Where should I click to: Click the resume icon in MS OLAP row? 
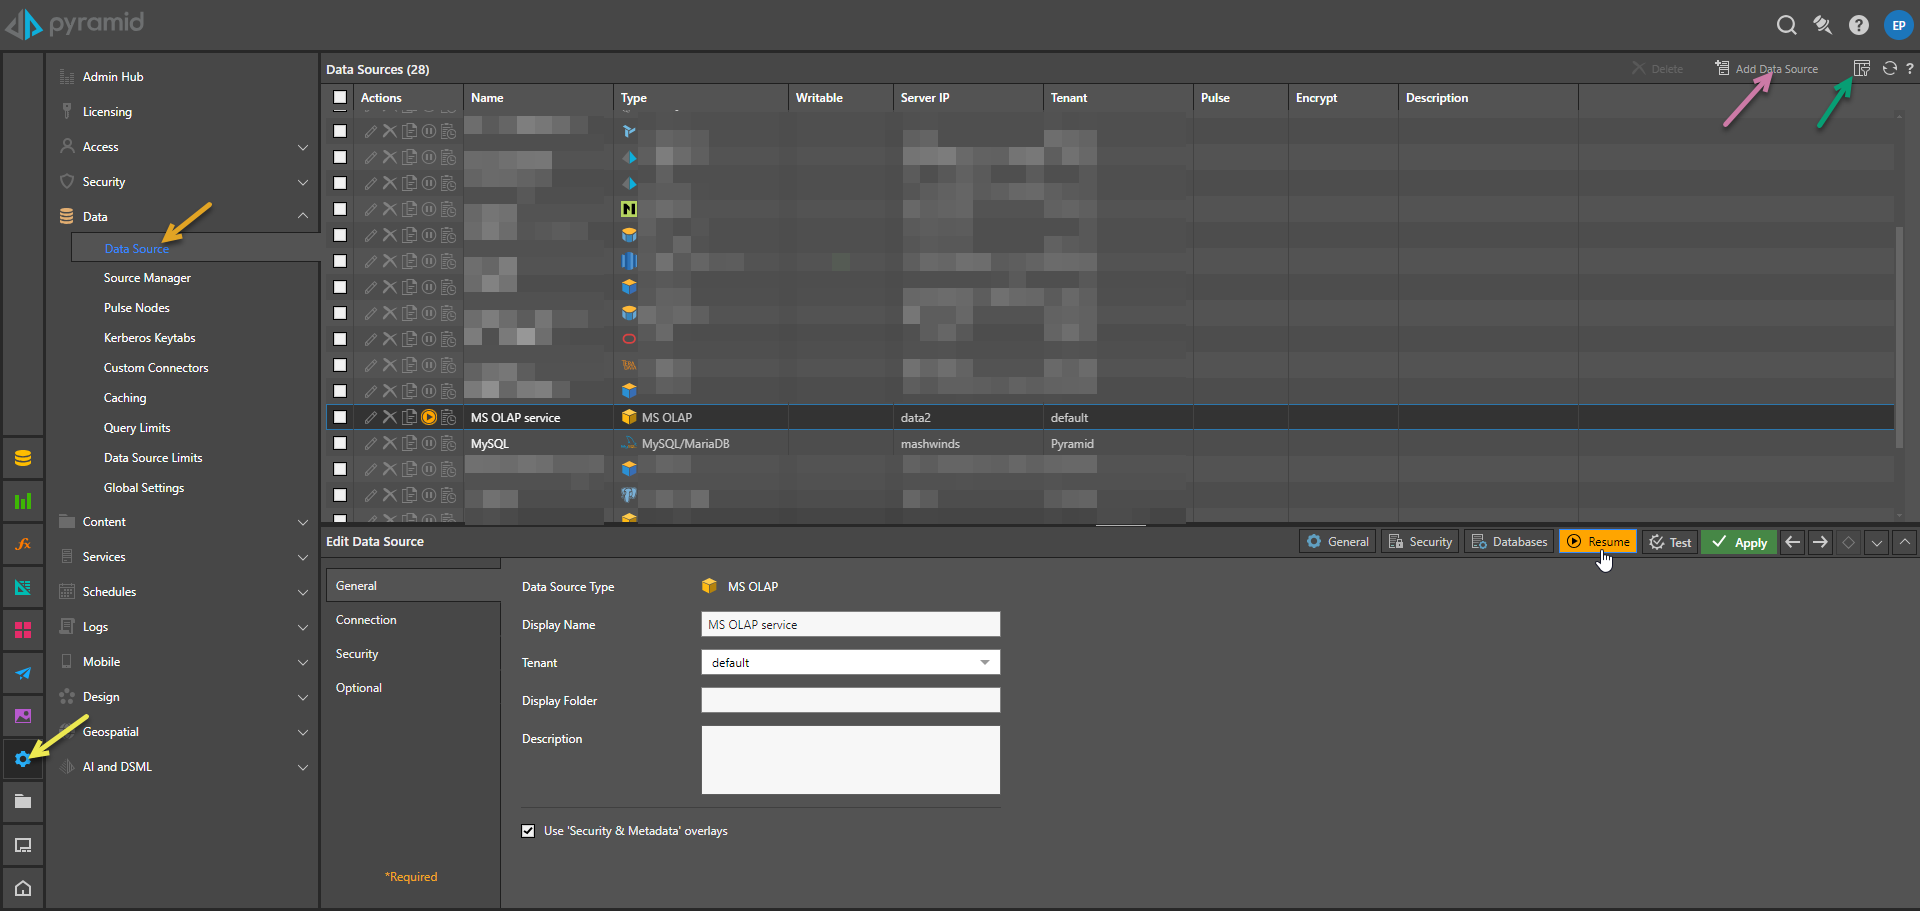tap(429, 417)
